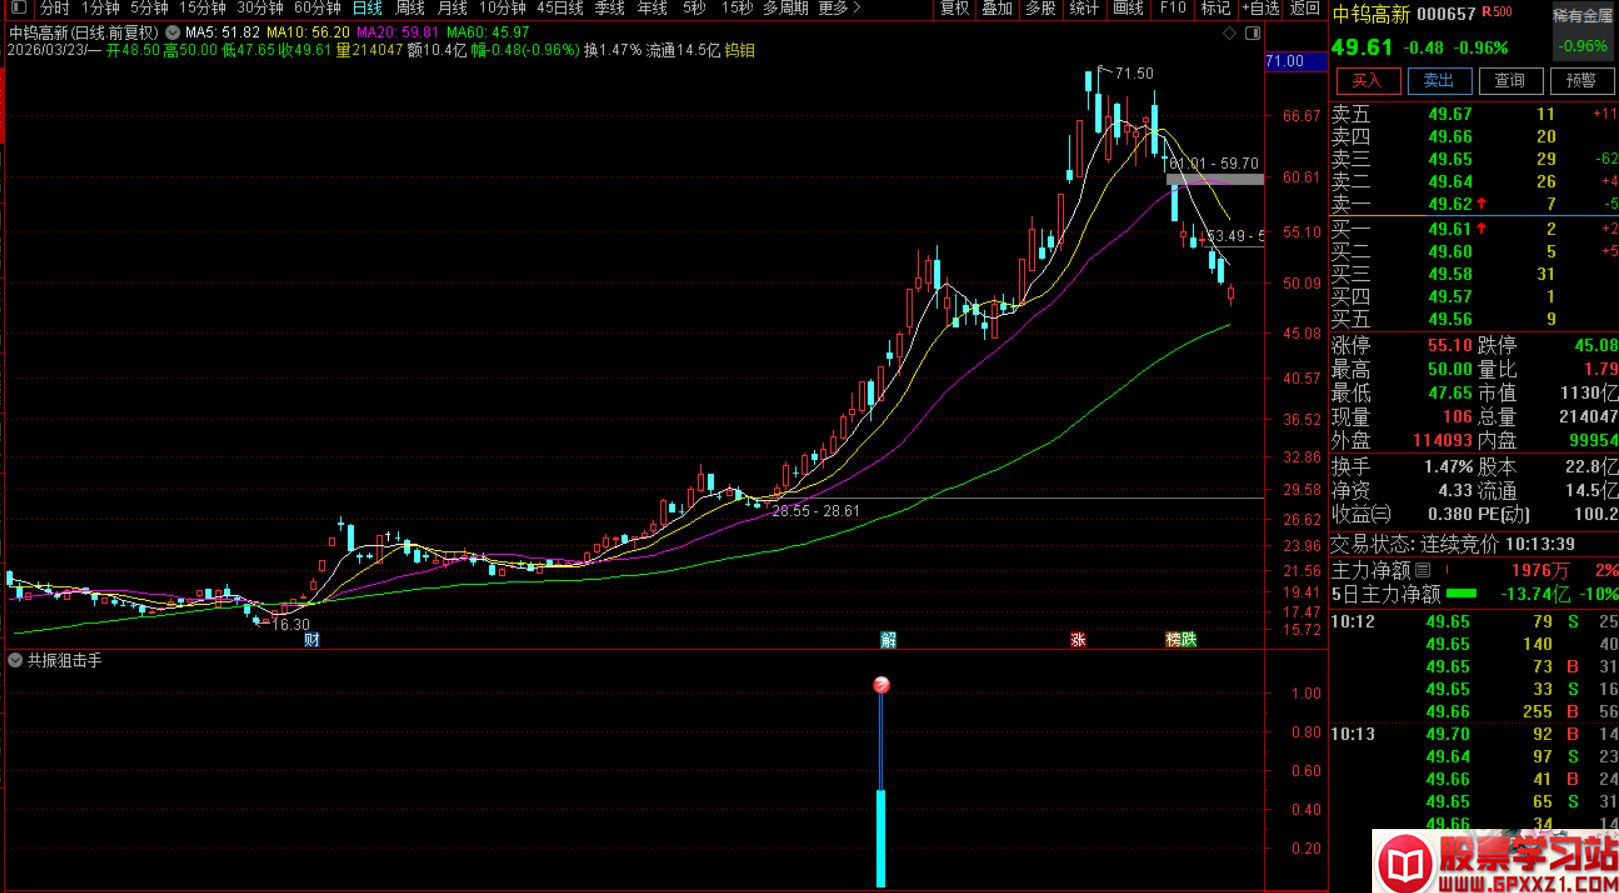1619x893 pixels.
Task: Select the 日线 daily tab
Action: [367, 8]
